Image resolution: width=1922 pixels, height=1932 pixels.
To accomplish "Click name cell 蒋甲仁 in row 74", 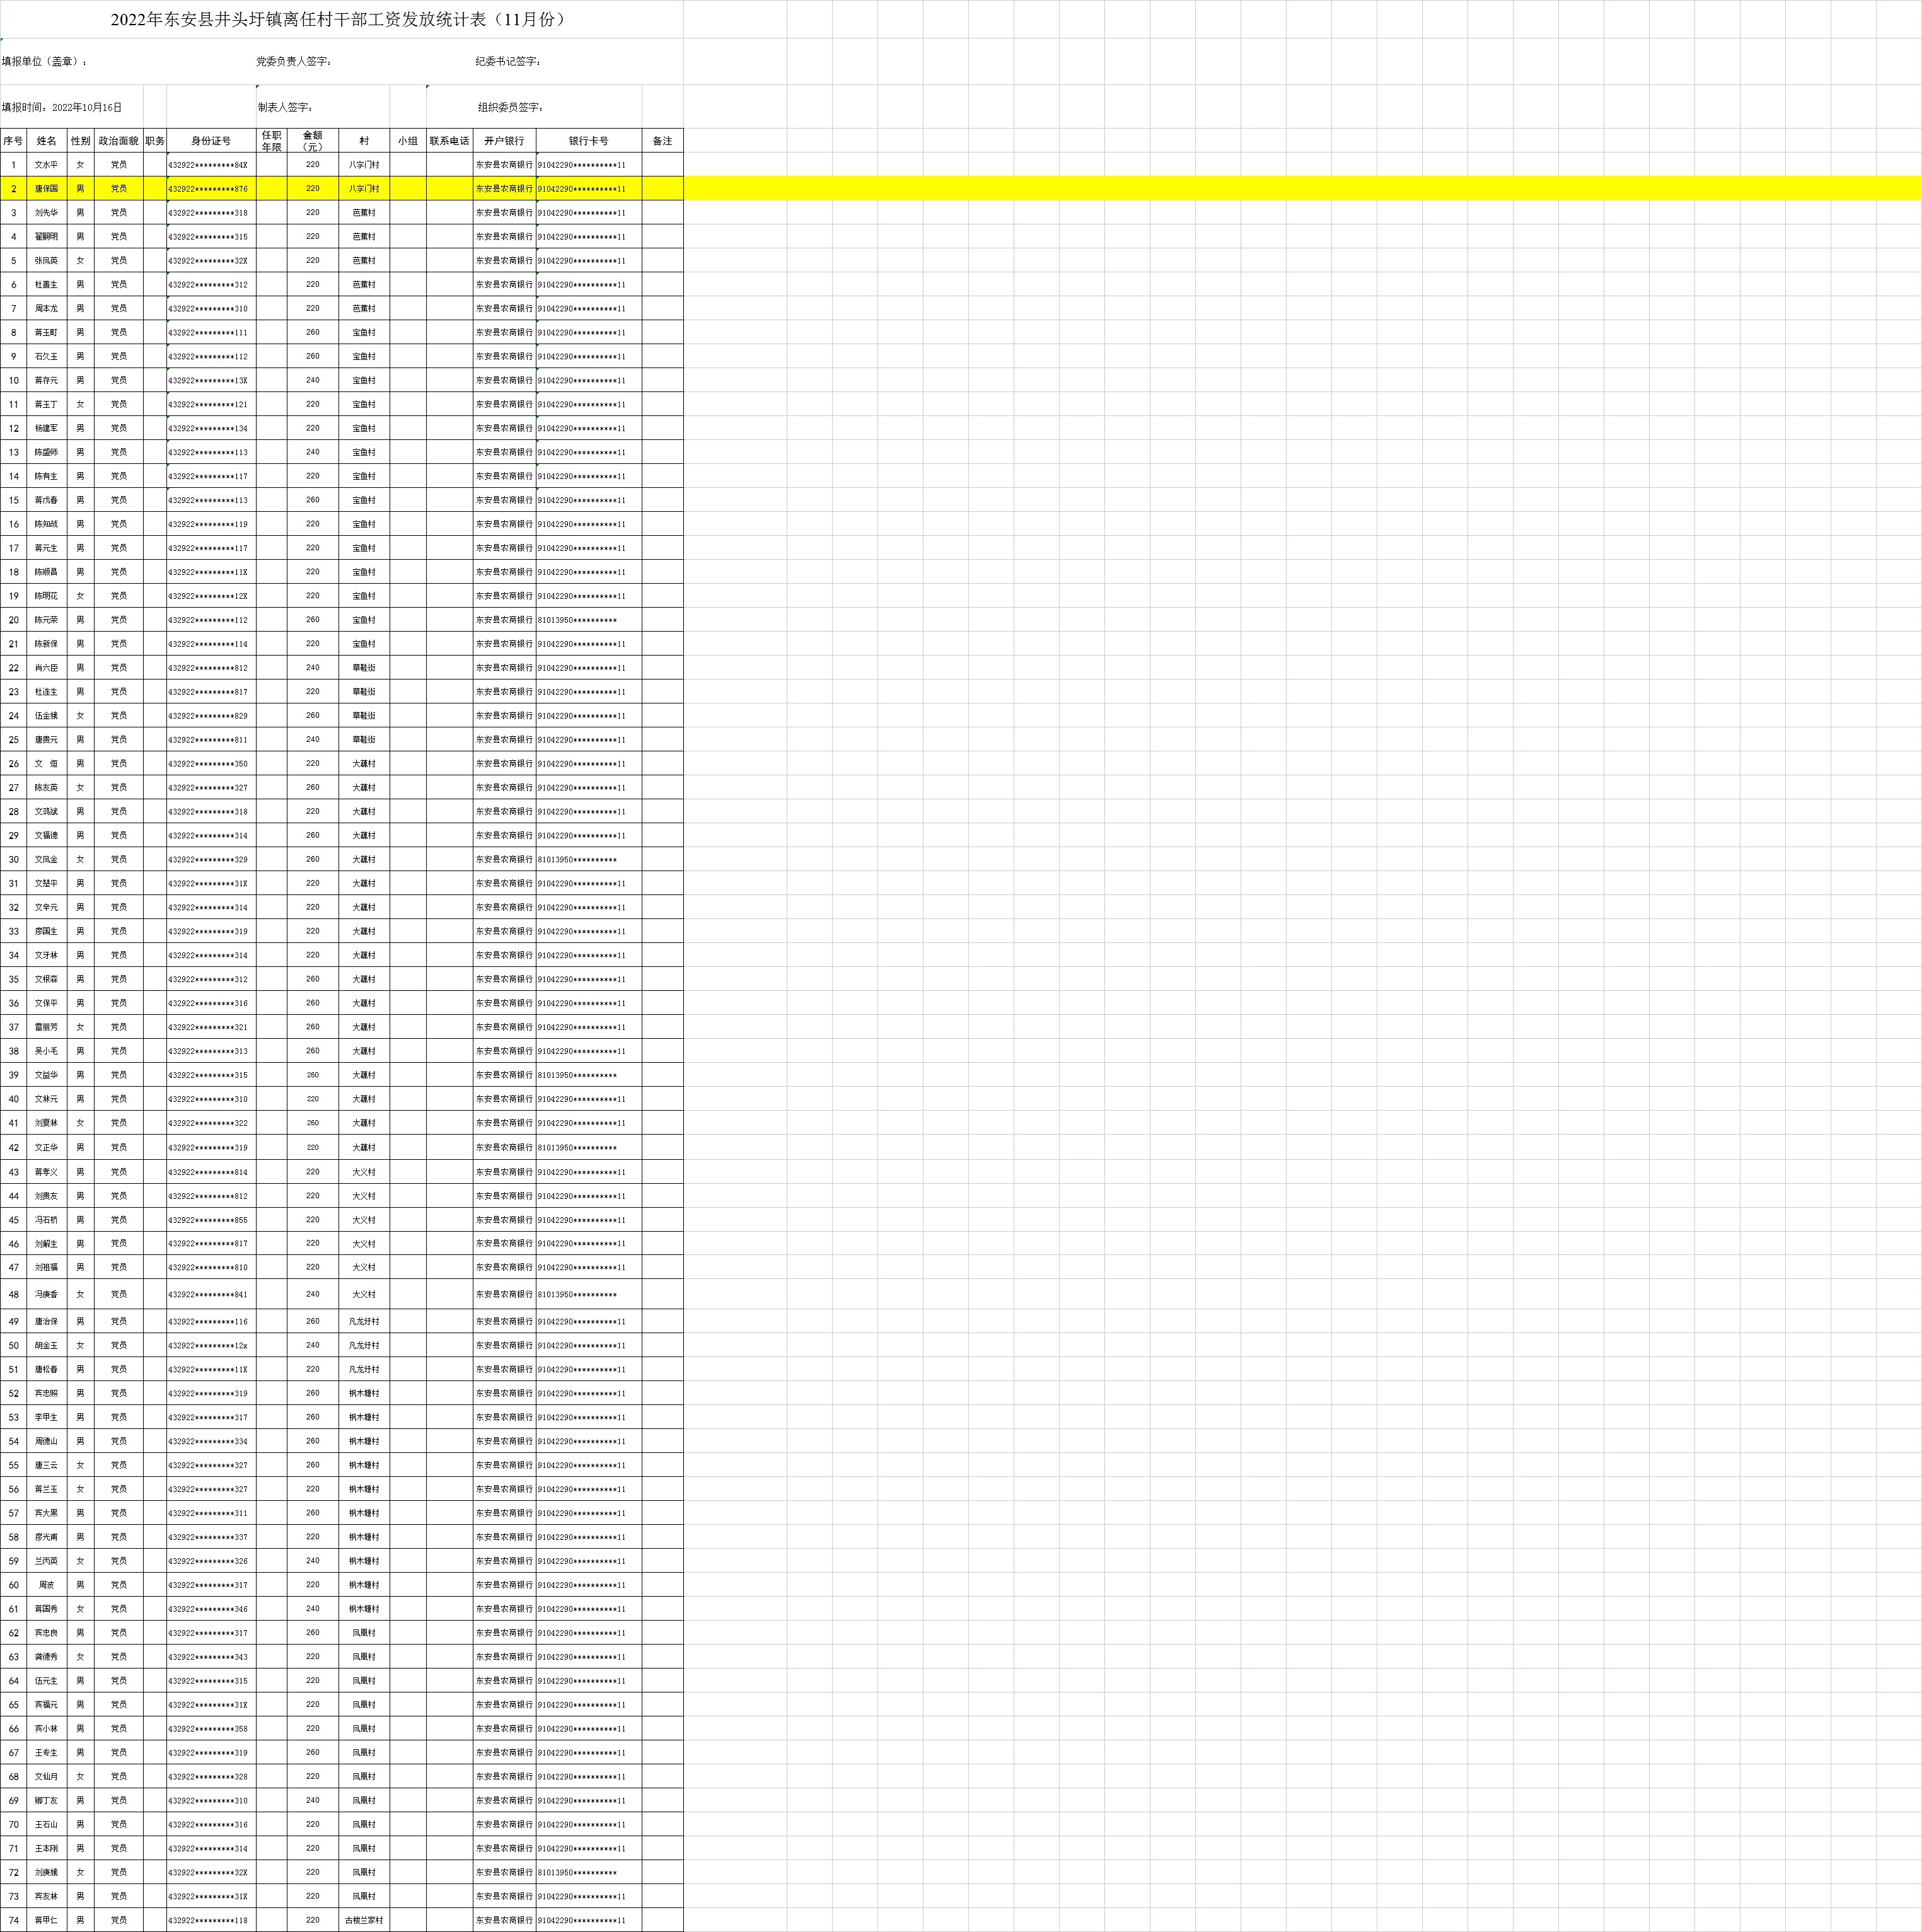I will (x=46, y=1920).
